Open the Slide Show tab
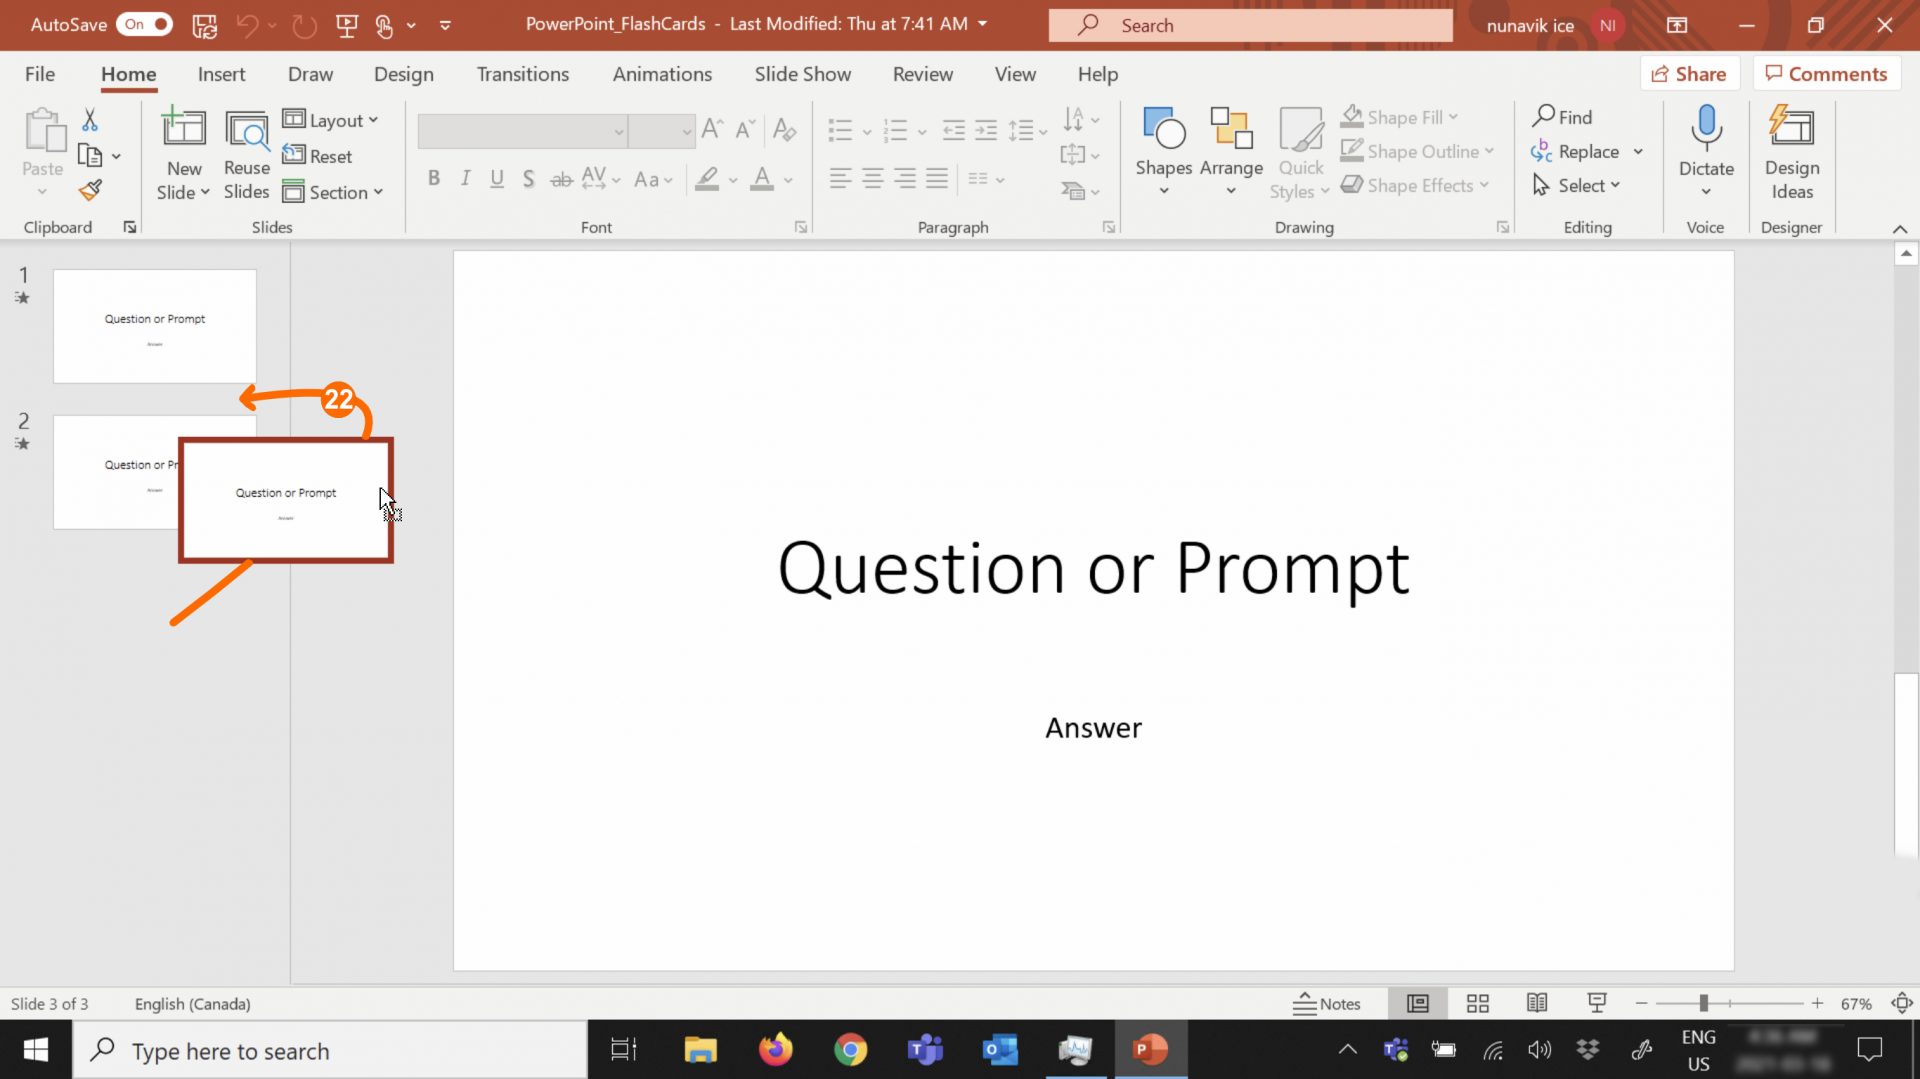Viewport: 1920px width, 1079px height. pyautogui.click(x=802, y=74)
